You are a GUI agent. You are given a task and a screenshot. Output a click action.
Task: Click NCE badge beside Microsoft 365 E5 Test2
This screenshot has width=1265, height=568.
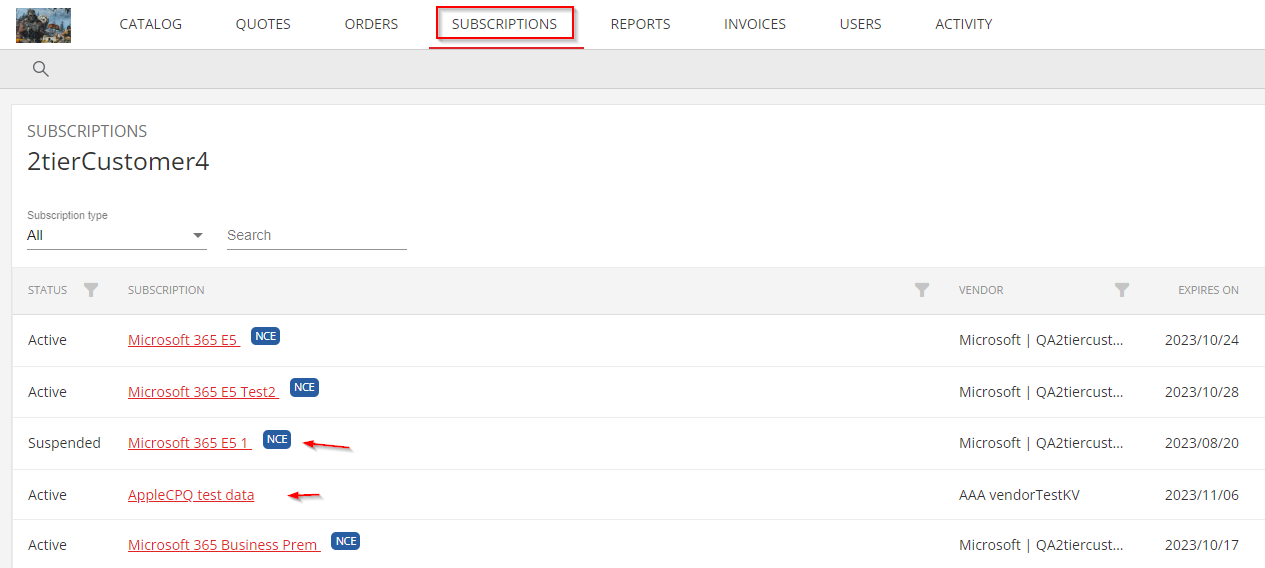304,387
